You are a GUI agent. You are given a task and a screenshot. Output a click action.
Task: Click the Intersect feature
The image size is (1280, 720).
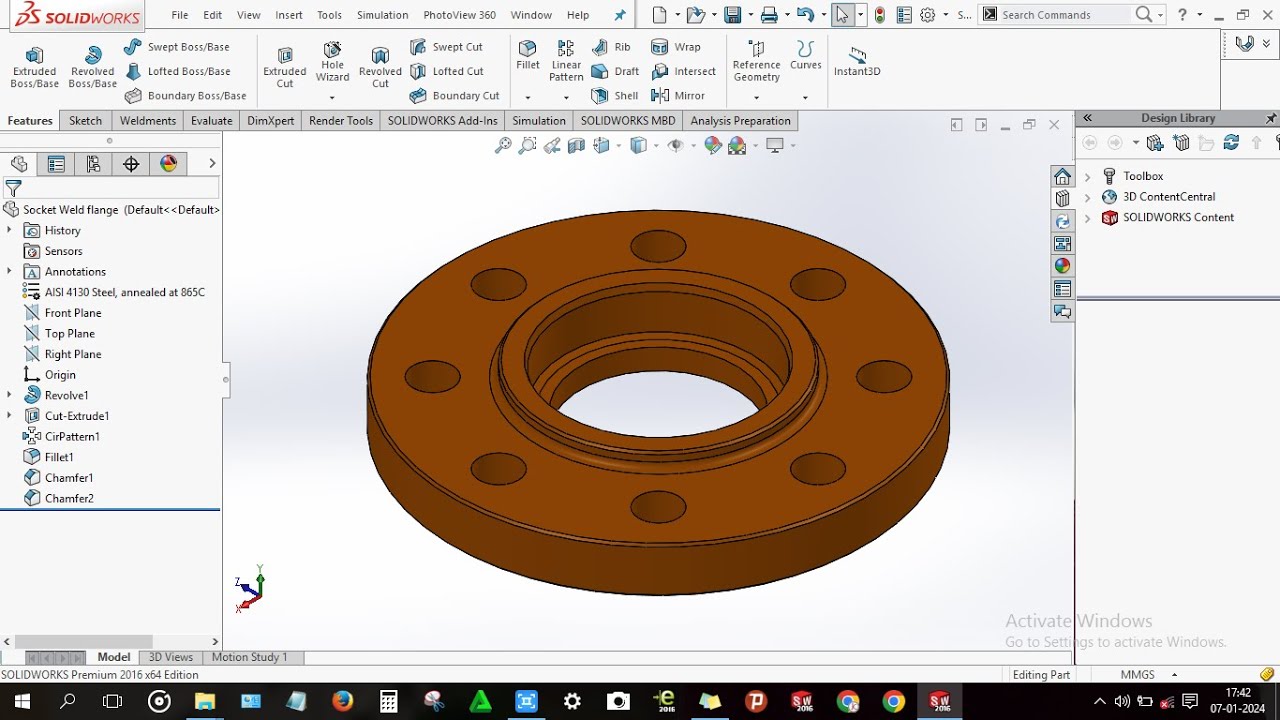683,71
